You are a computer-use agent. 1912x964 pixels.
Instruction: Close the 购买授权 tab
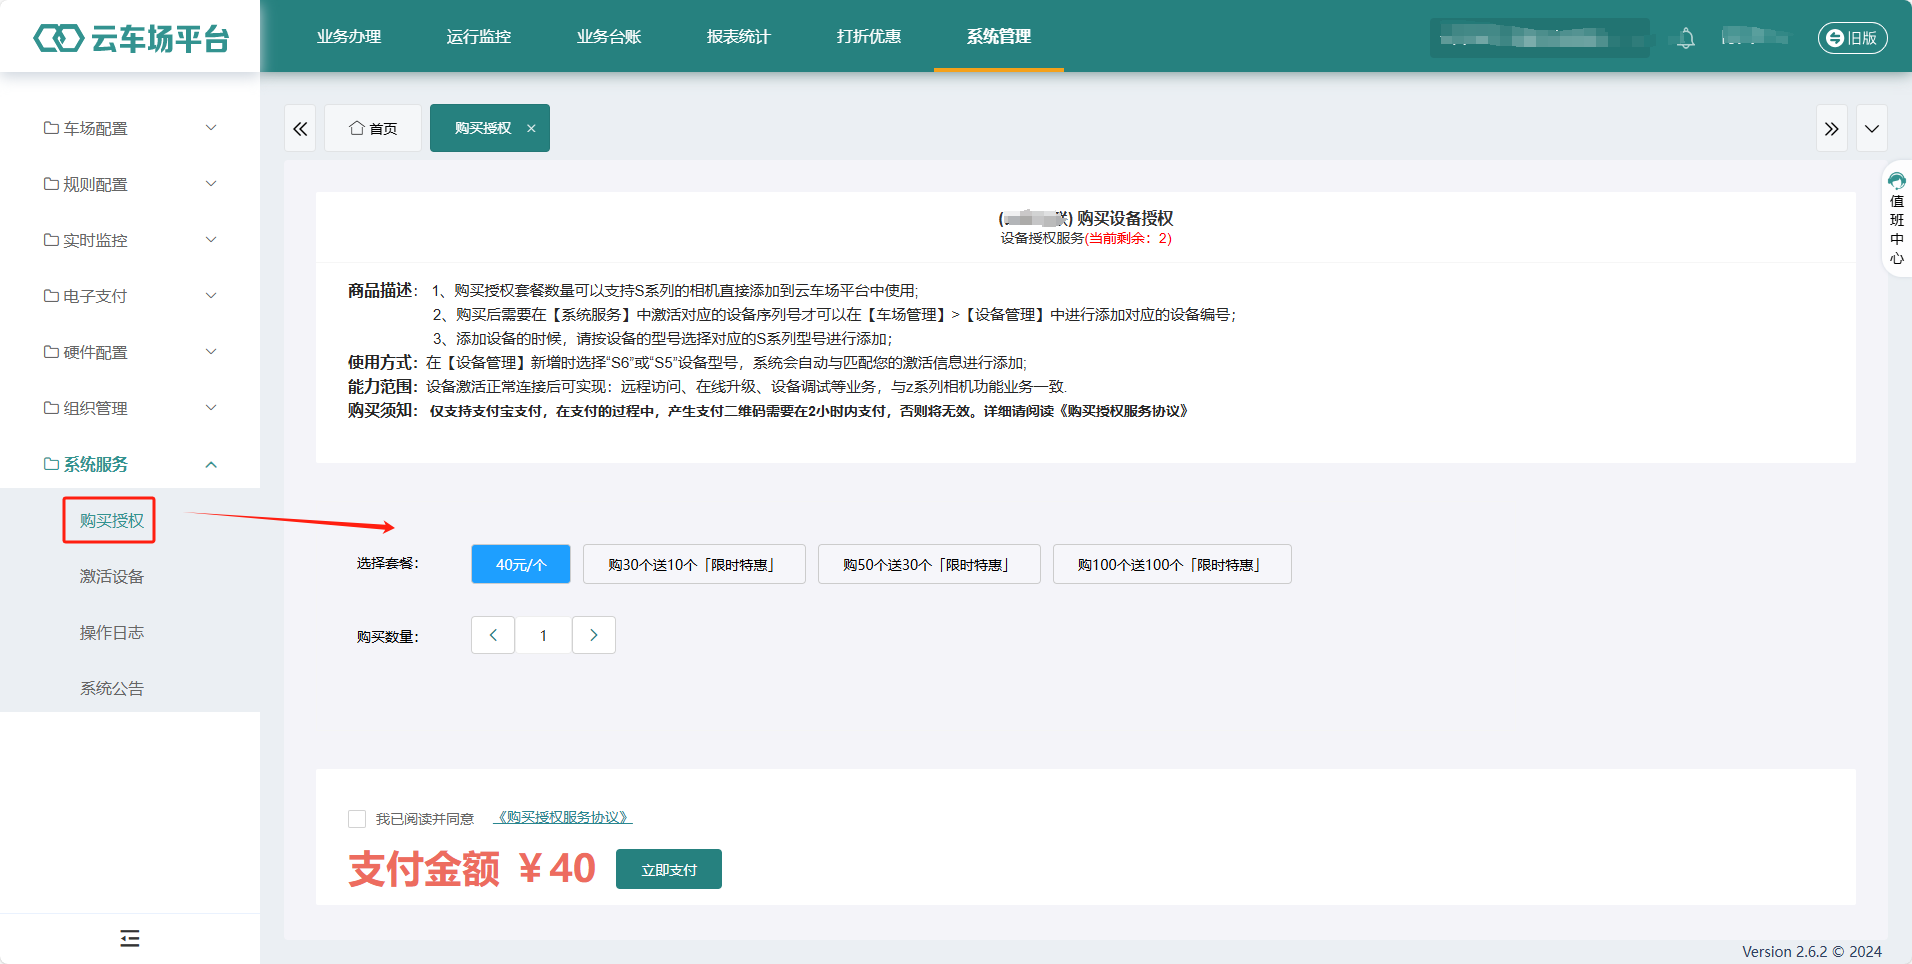[x=531, y=128]
